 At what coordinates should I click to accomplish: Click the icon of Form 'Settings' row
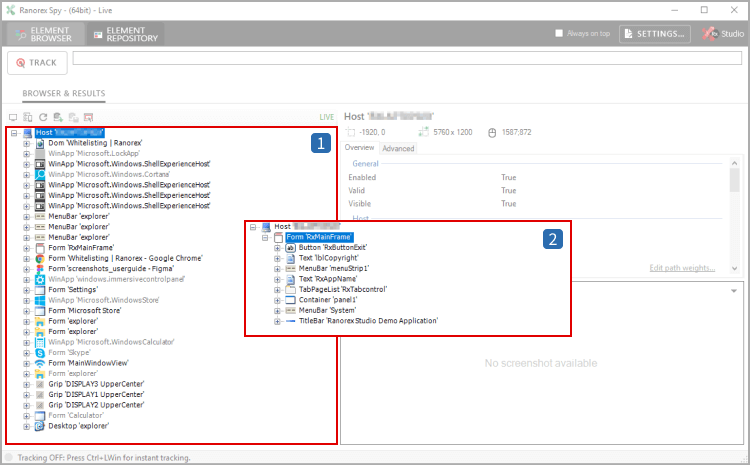(40, 290)
